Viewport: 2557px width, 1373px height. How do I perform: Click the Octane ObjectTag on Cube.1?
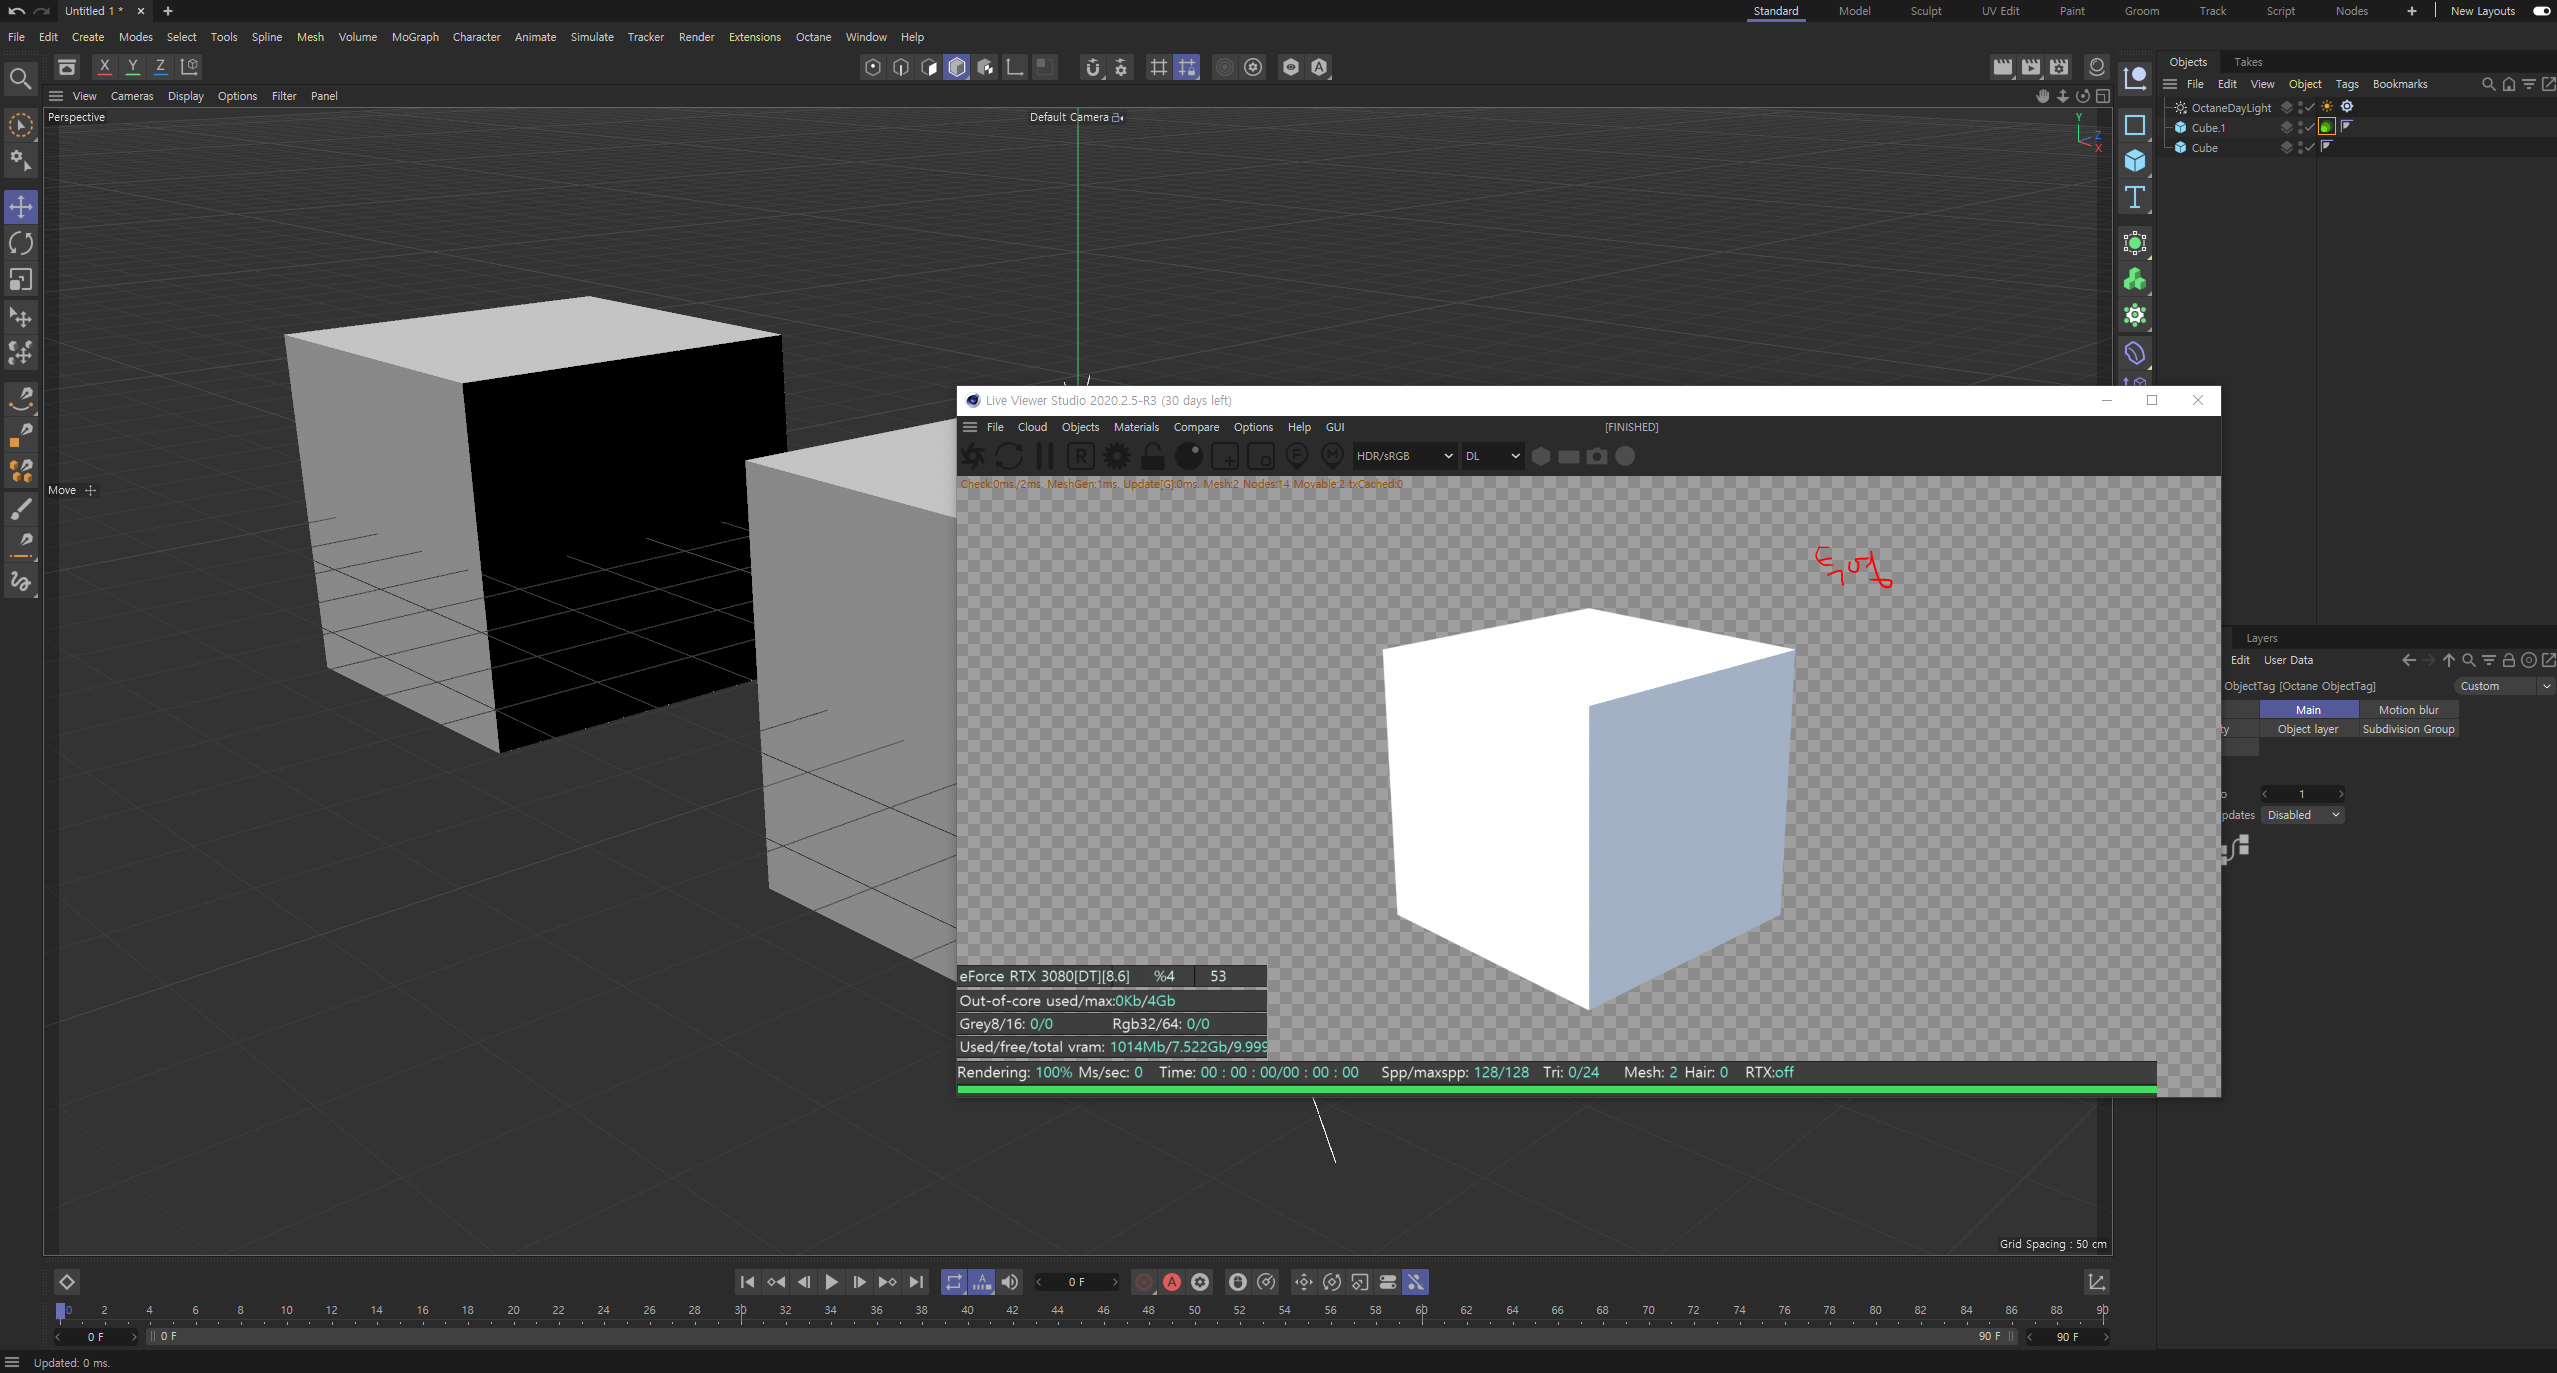[x=2326, y=127]
